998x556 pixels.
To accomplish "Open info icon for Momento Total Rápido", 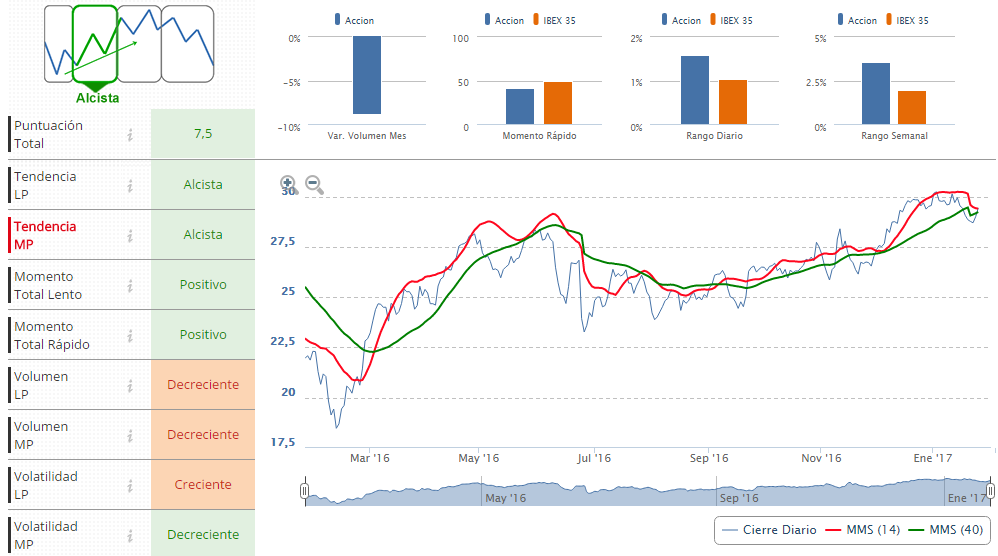I will (x=130, y=335).
